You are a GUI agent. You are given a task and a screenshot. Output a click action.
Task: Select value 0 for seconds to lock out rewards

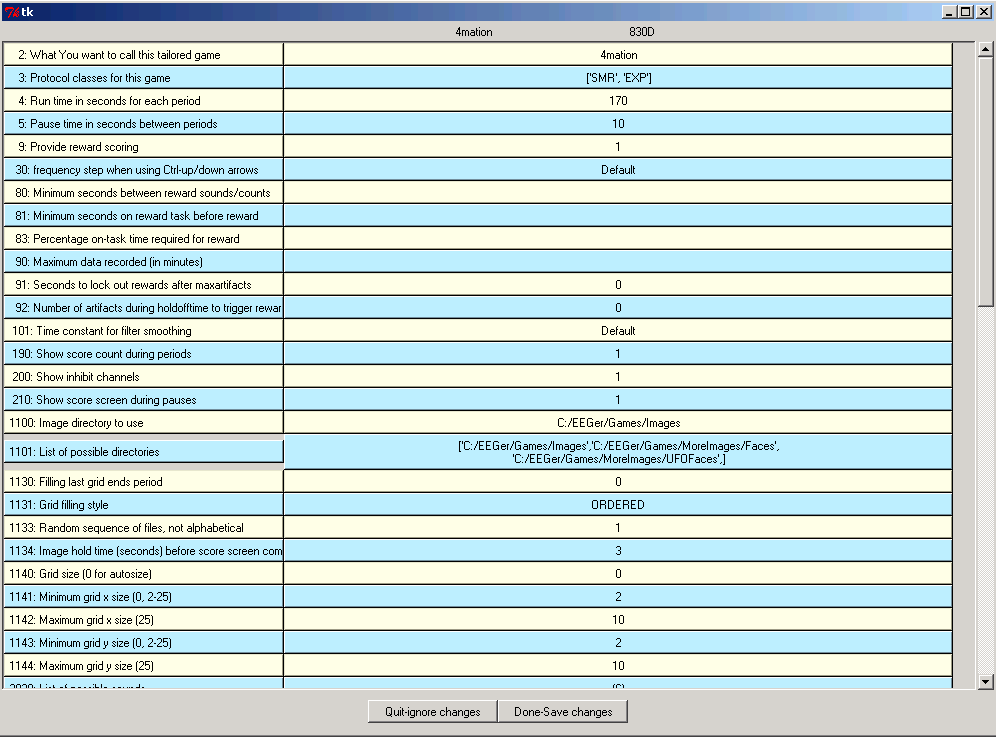tap(618, 285)
